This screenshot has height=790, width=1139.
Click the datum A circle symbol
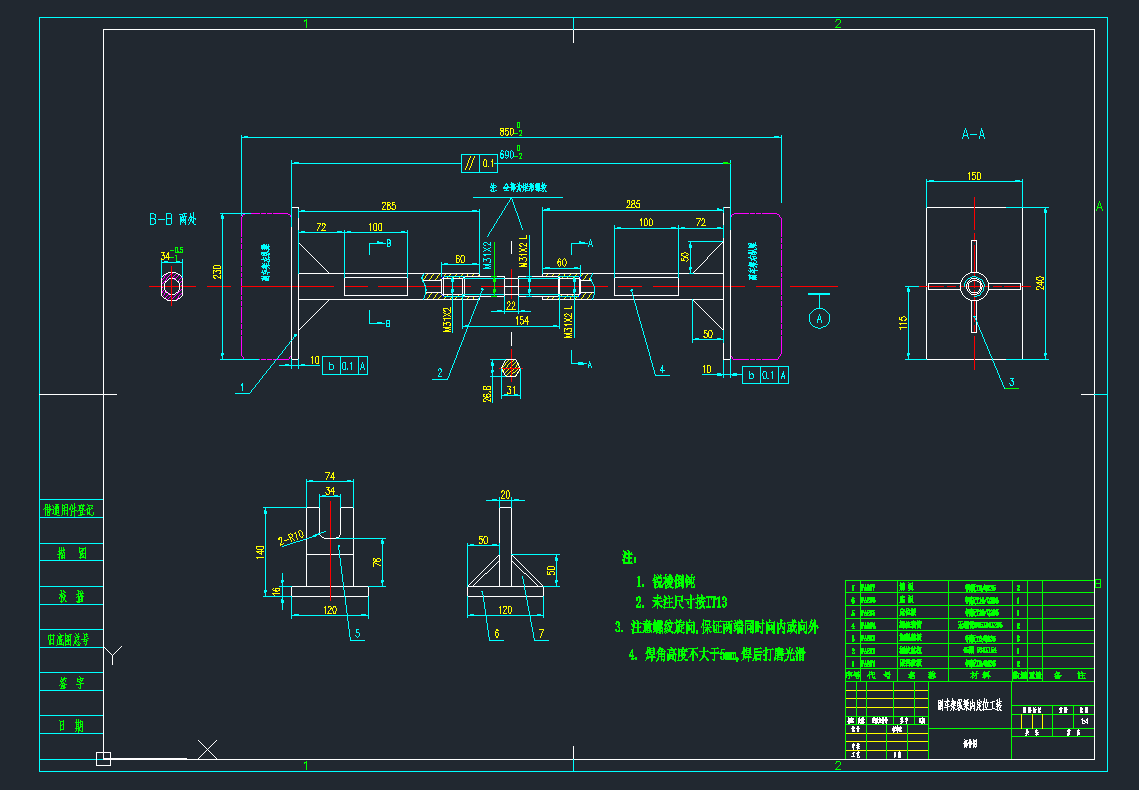click(821, 318)
